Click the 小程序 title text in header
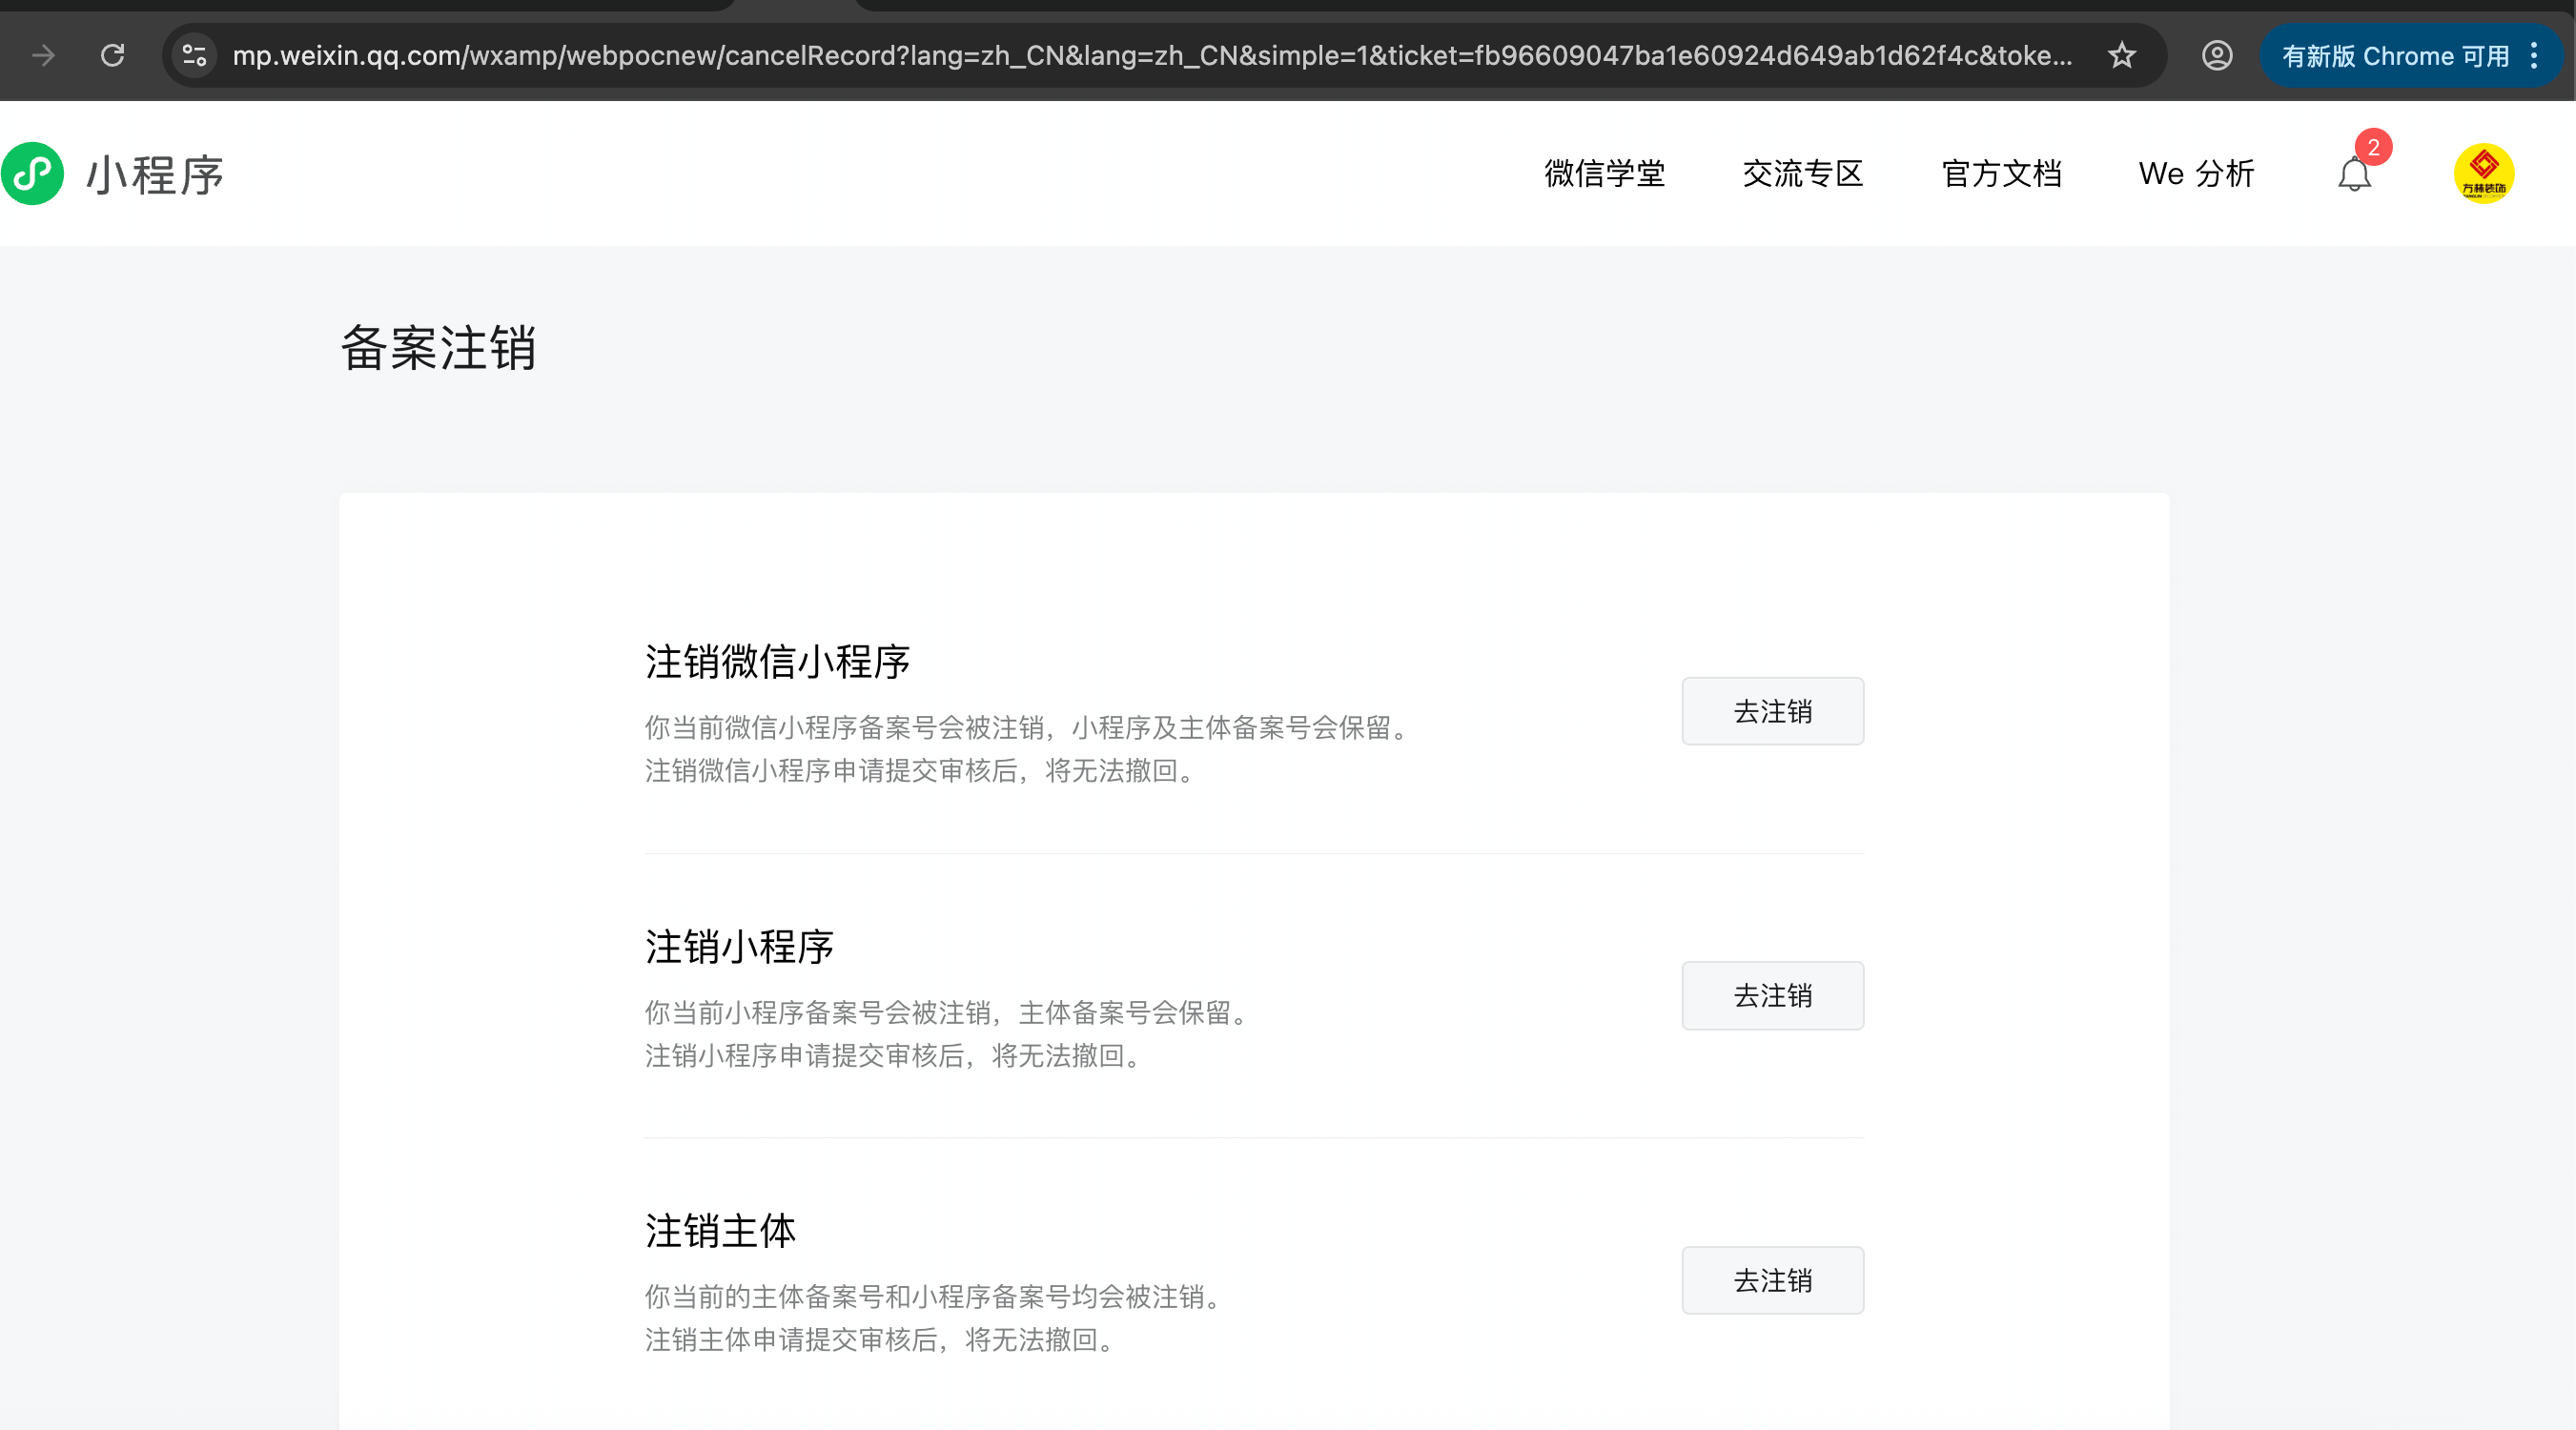 (155, 175)
